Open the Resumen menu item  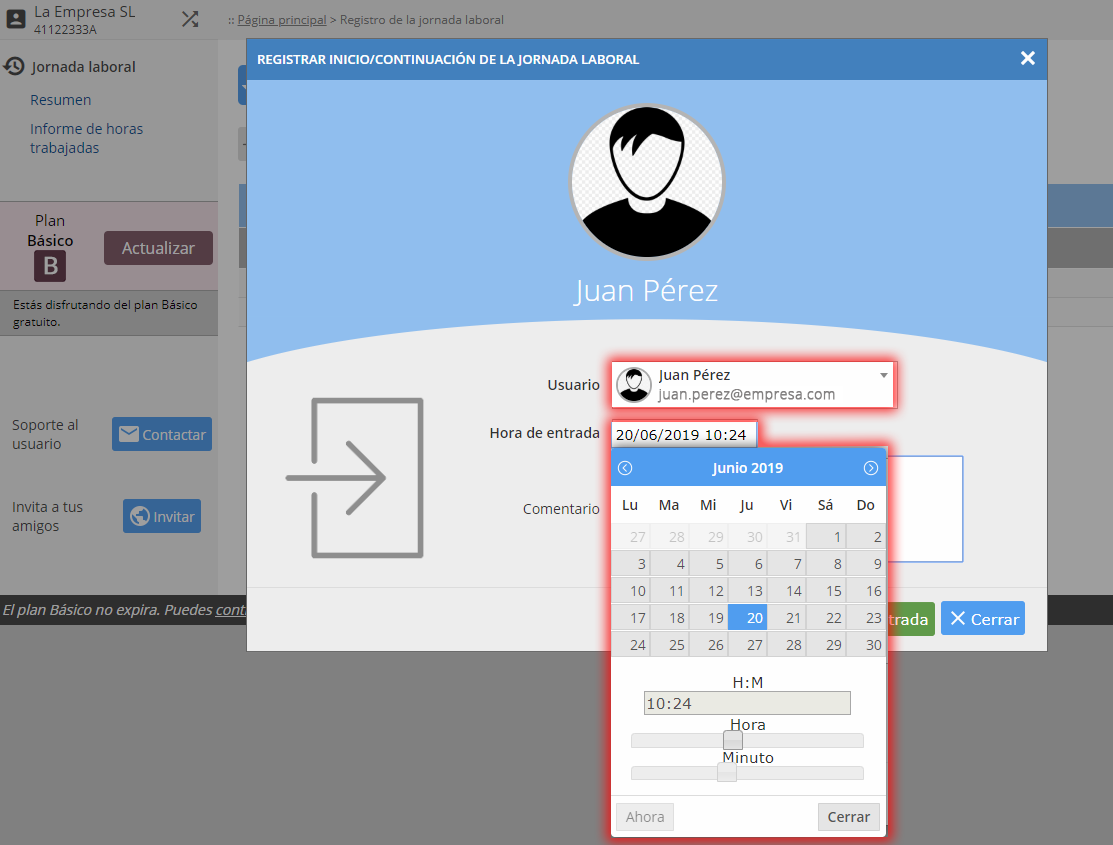click(x=60, y=100)
